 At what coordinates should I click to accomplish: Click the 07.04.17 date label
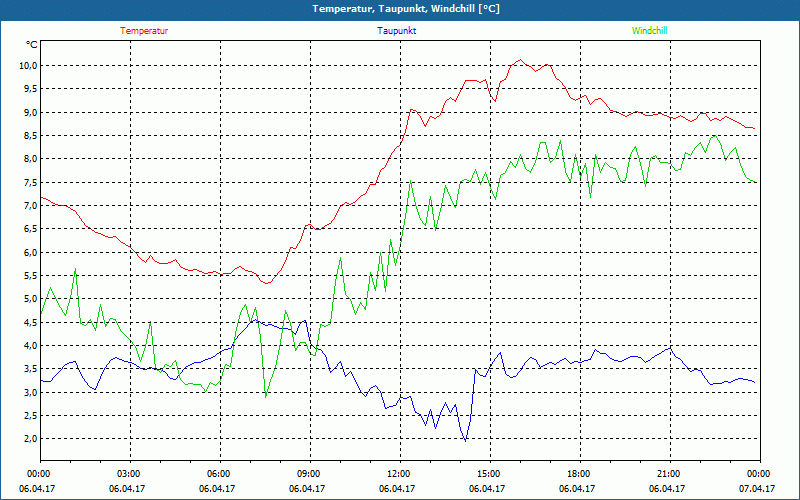click(757, 488)
